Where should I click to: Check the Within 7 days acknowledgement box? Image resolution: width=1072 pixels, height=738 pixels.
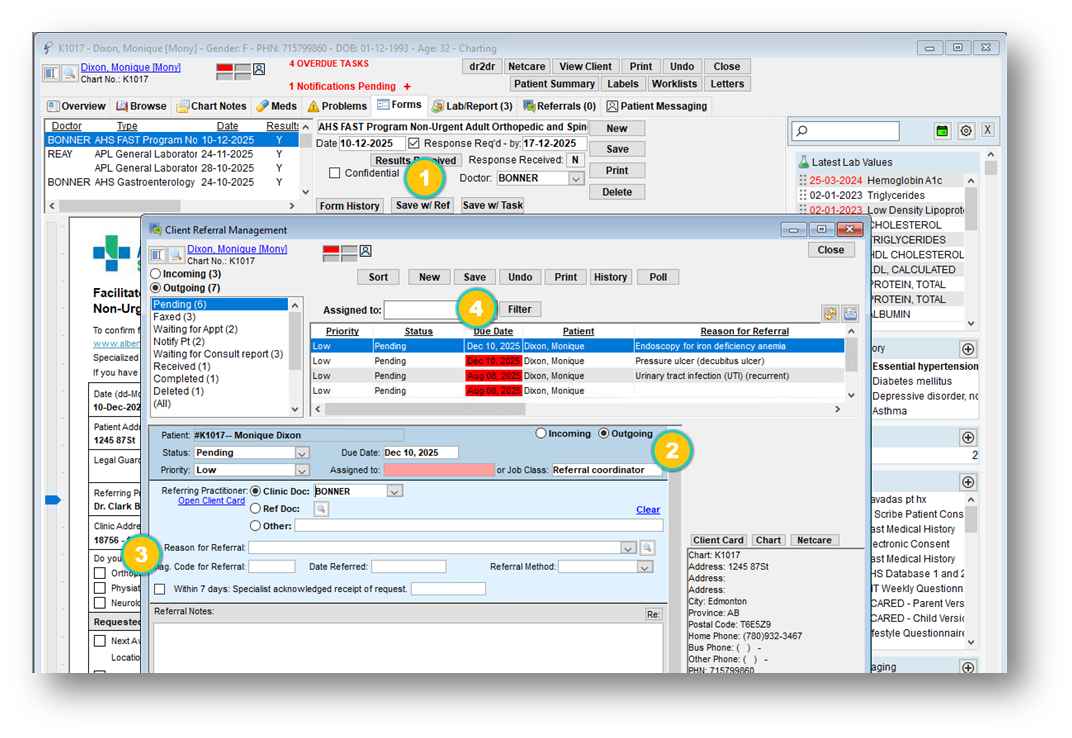(160, 589)
